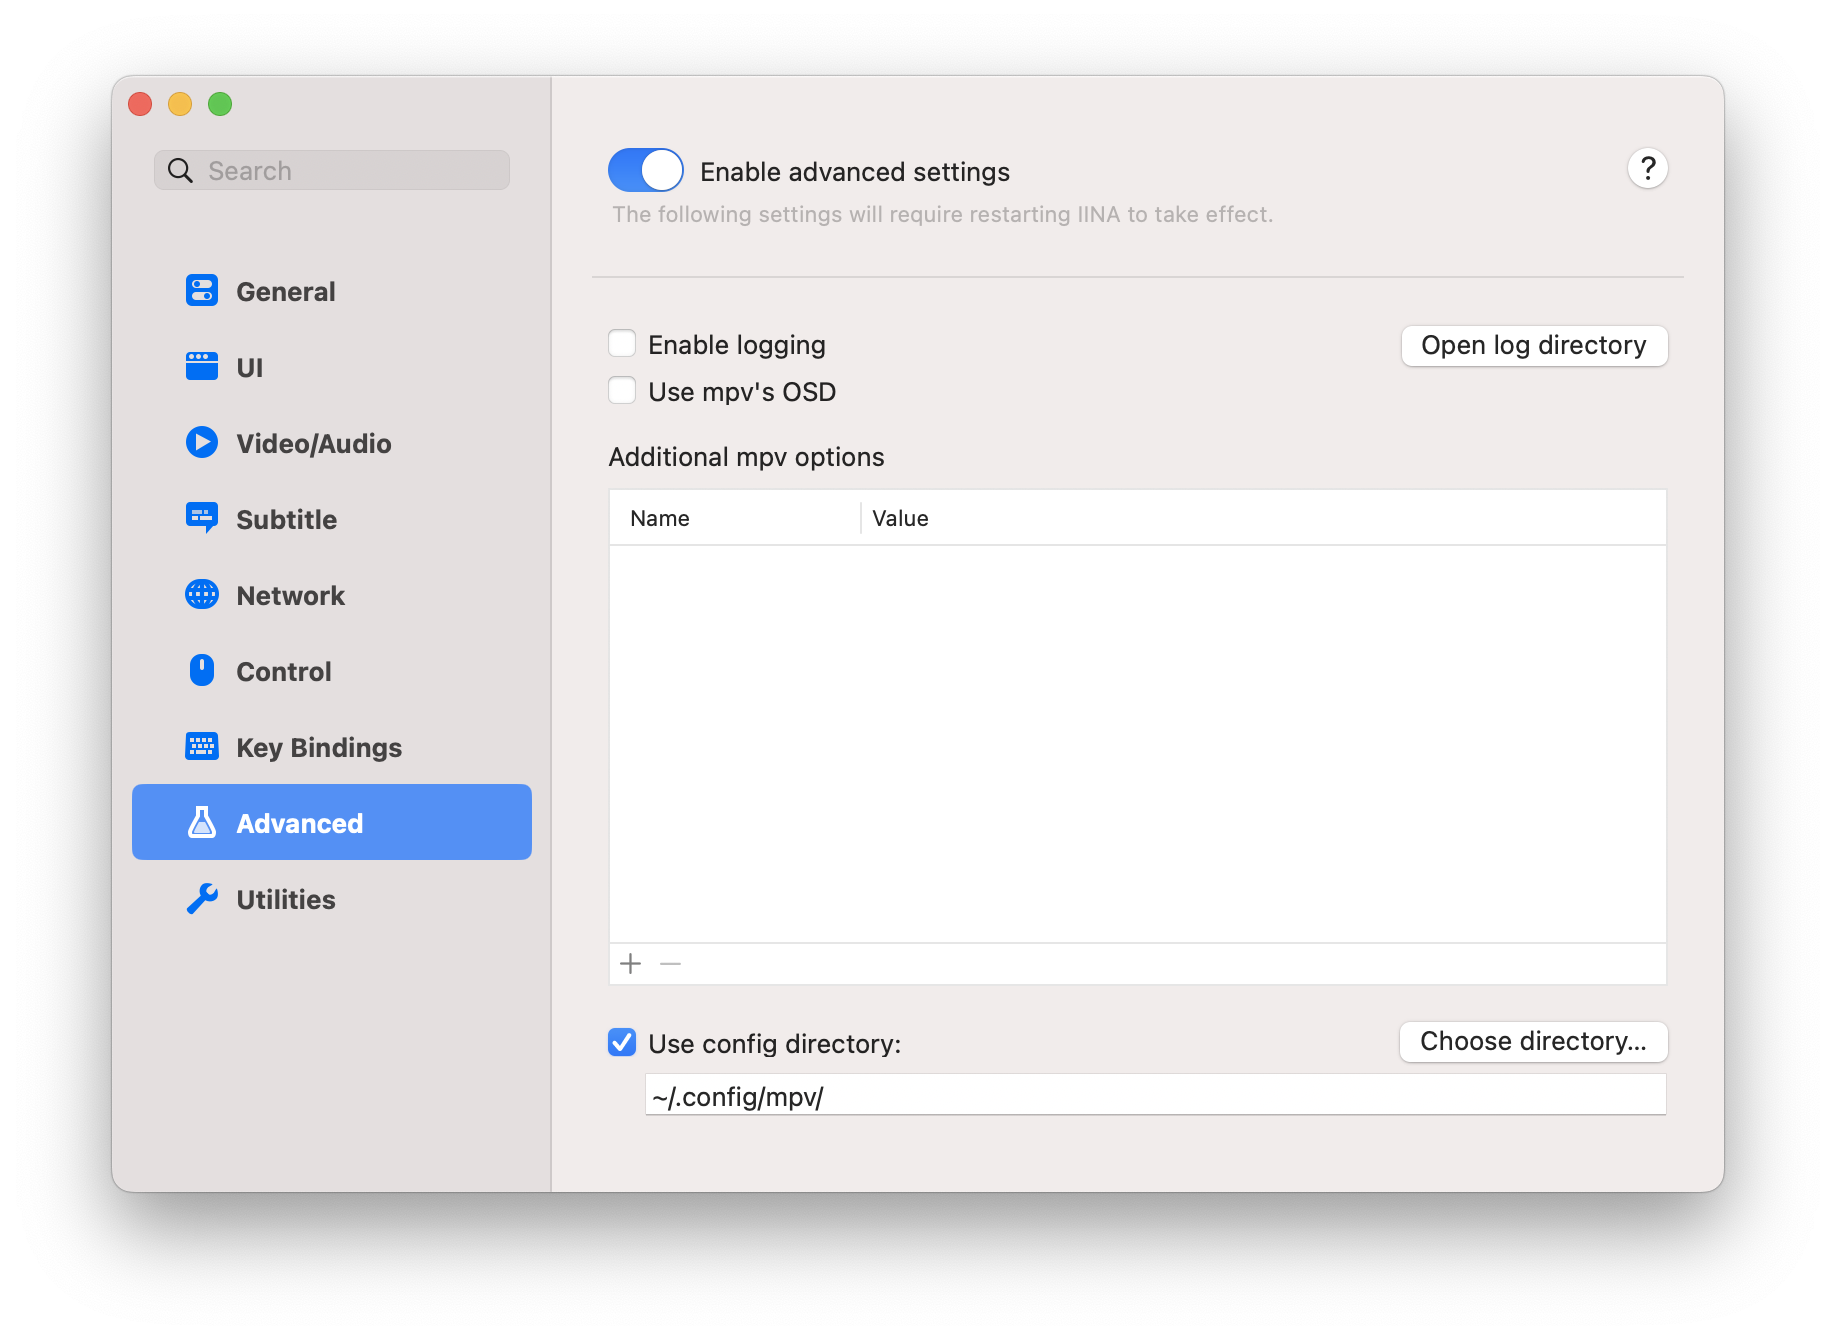Screen dimensions: 1836x1340
Task: Select the Subtitle speech bubble icon
Action: 201,518
